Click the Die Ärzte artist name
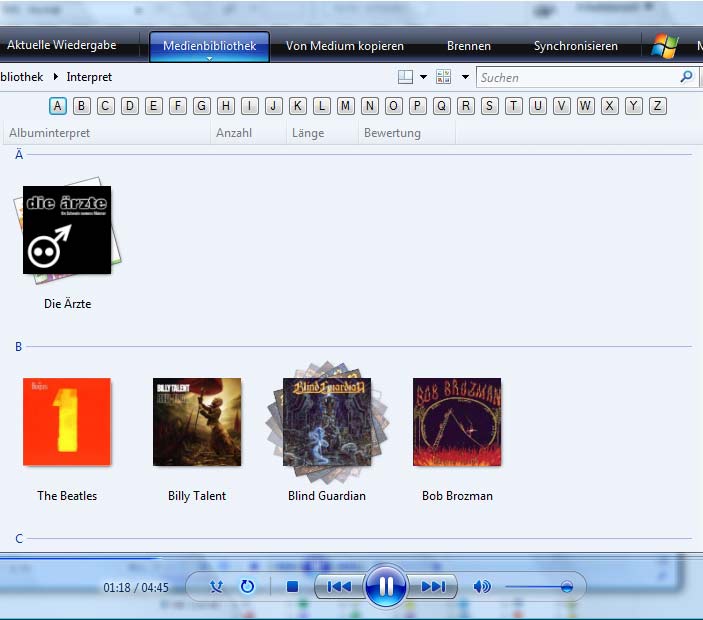This screenshot has height=620, width=703. point(67,304)
